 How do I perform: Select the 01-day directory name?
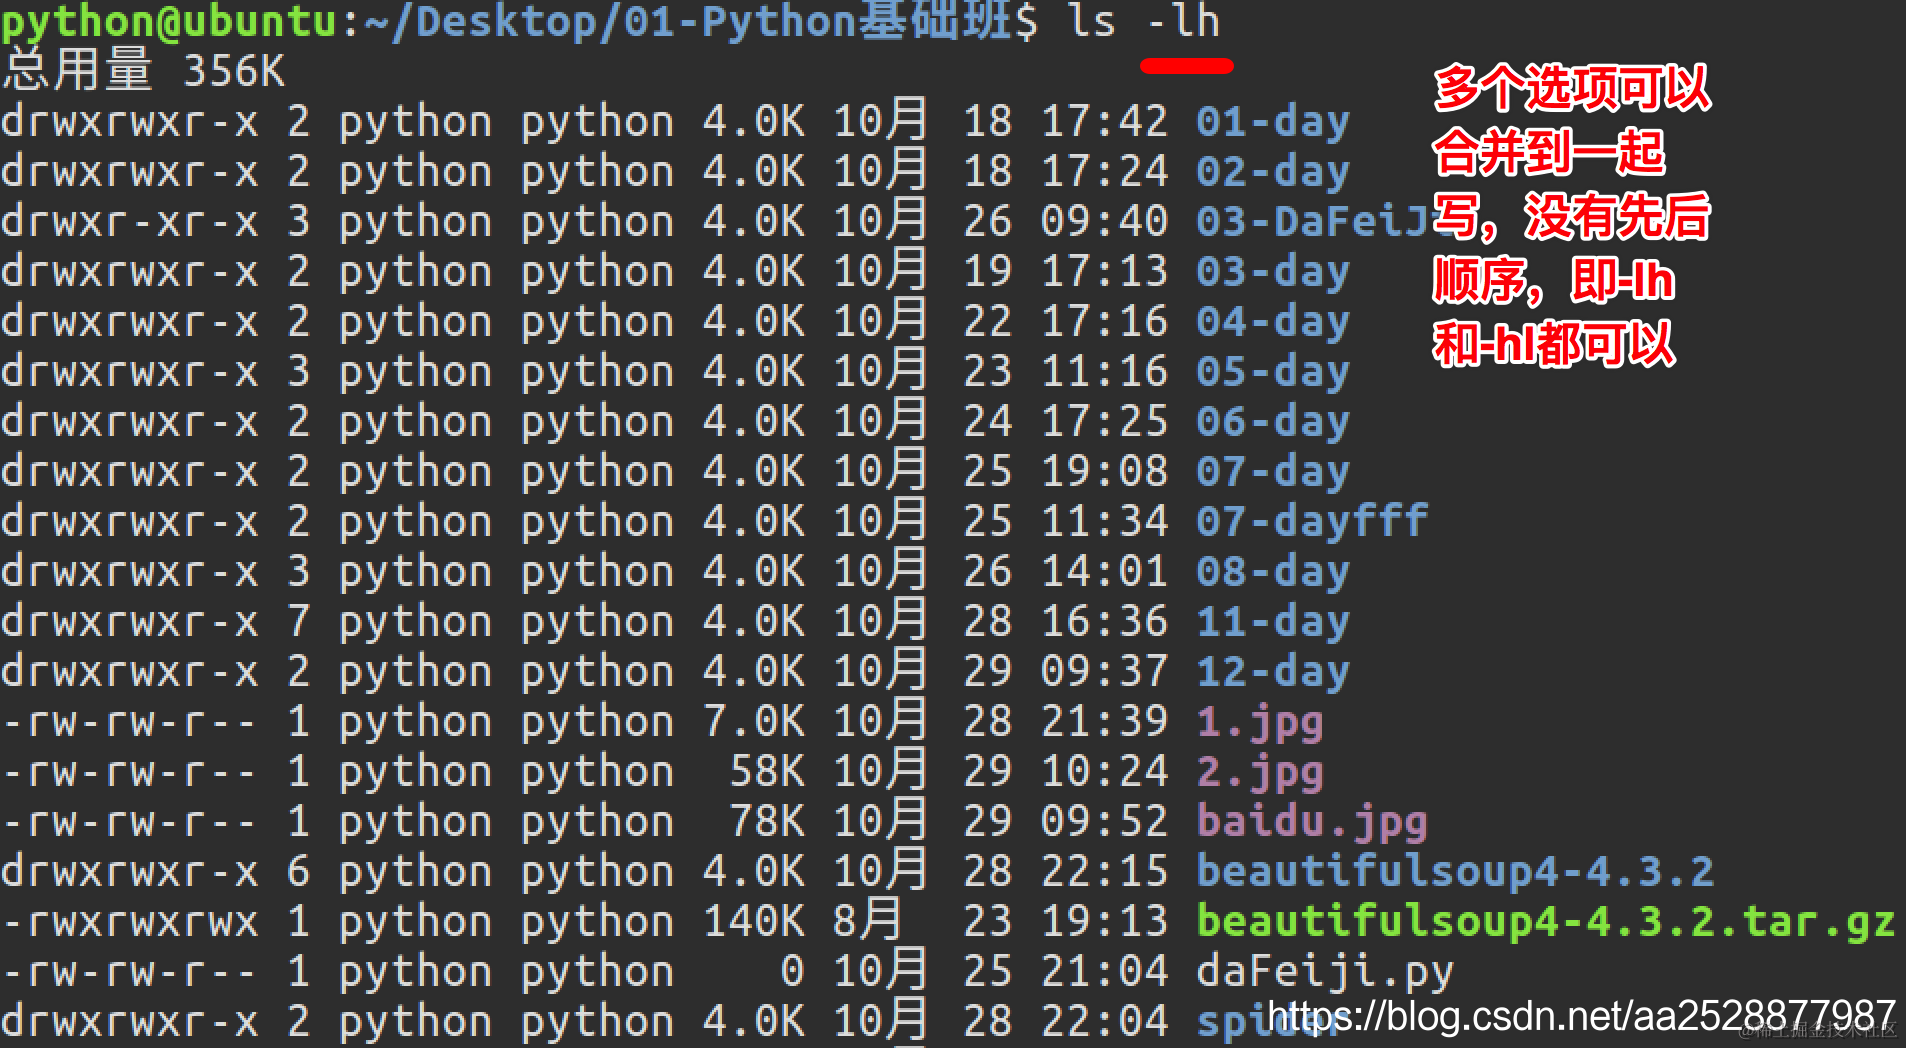(1272, 123)
